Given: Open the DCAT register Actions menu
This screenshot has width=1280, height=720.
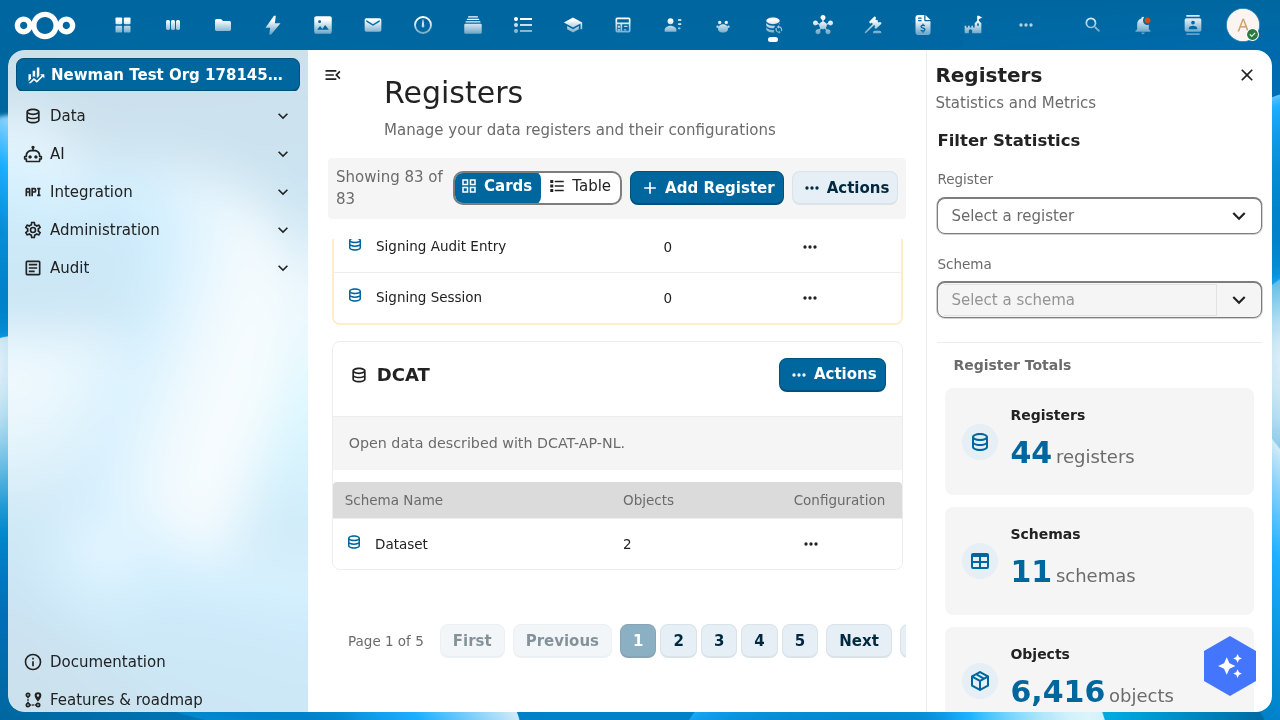Looking at the screenshot, I should [832, 375].
